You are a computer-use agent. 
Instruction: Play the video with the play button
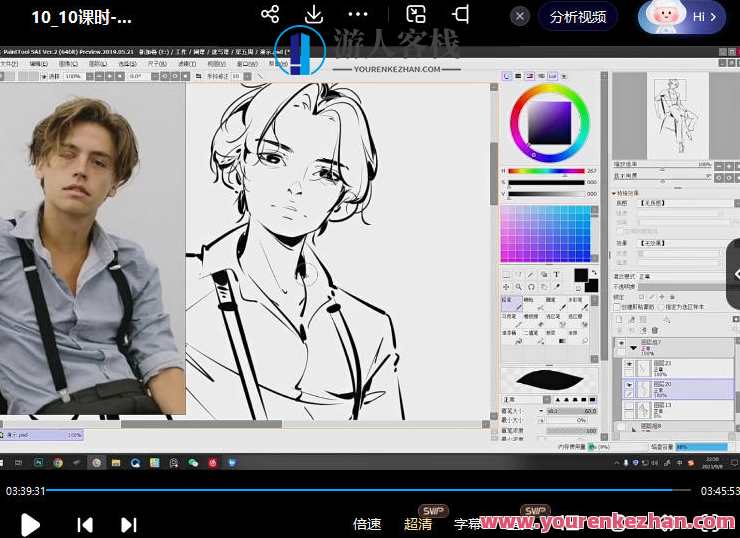30,524
